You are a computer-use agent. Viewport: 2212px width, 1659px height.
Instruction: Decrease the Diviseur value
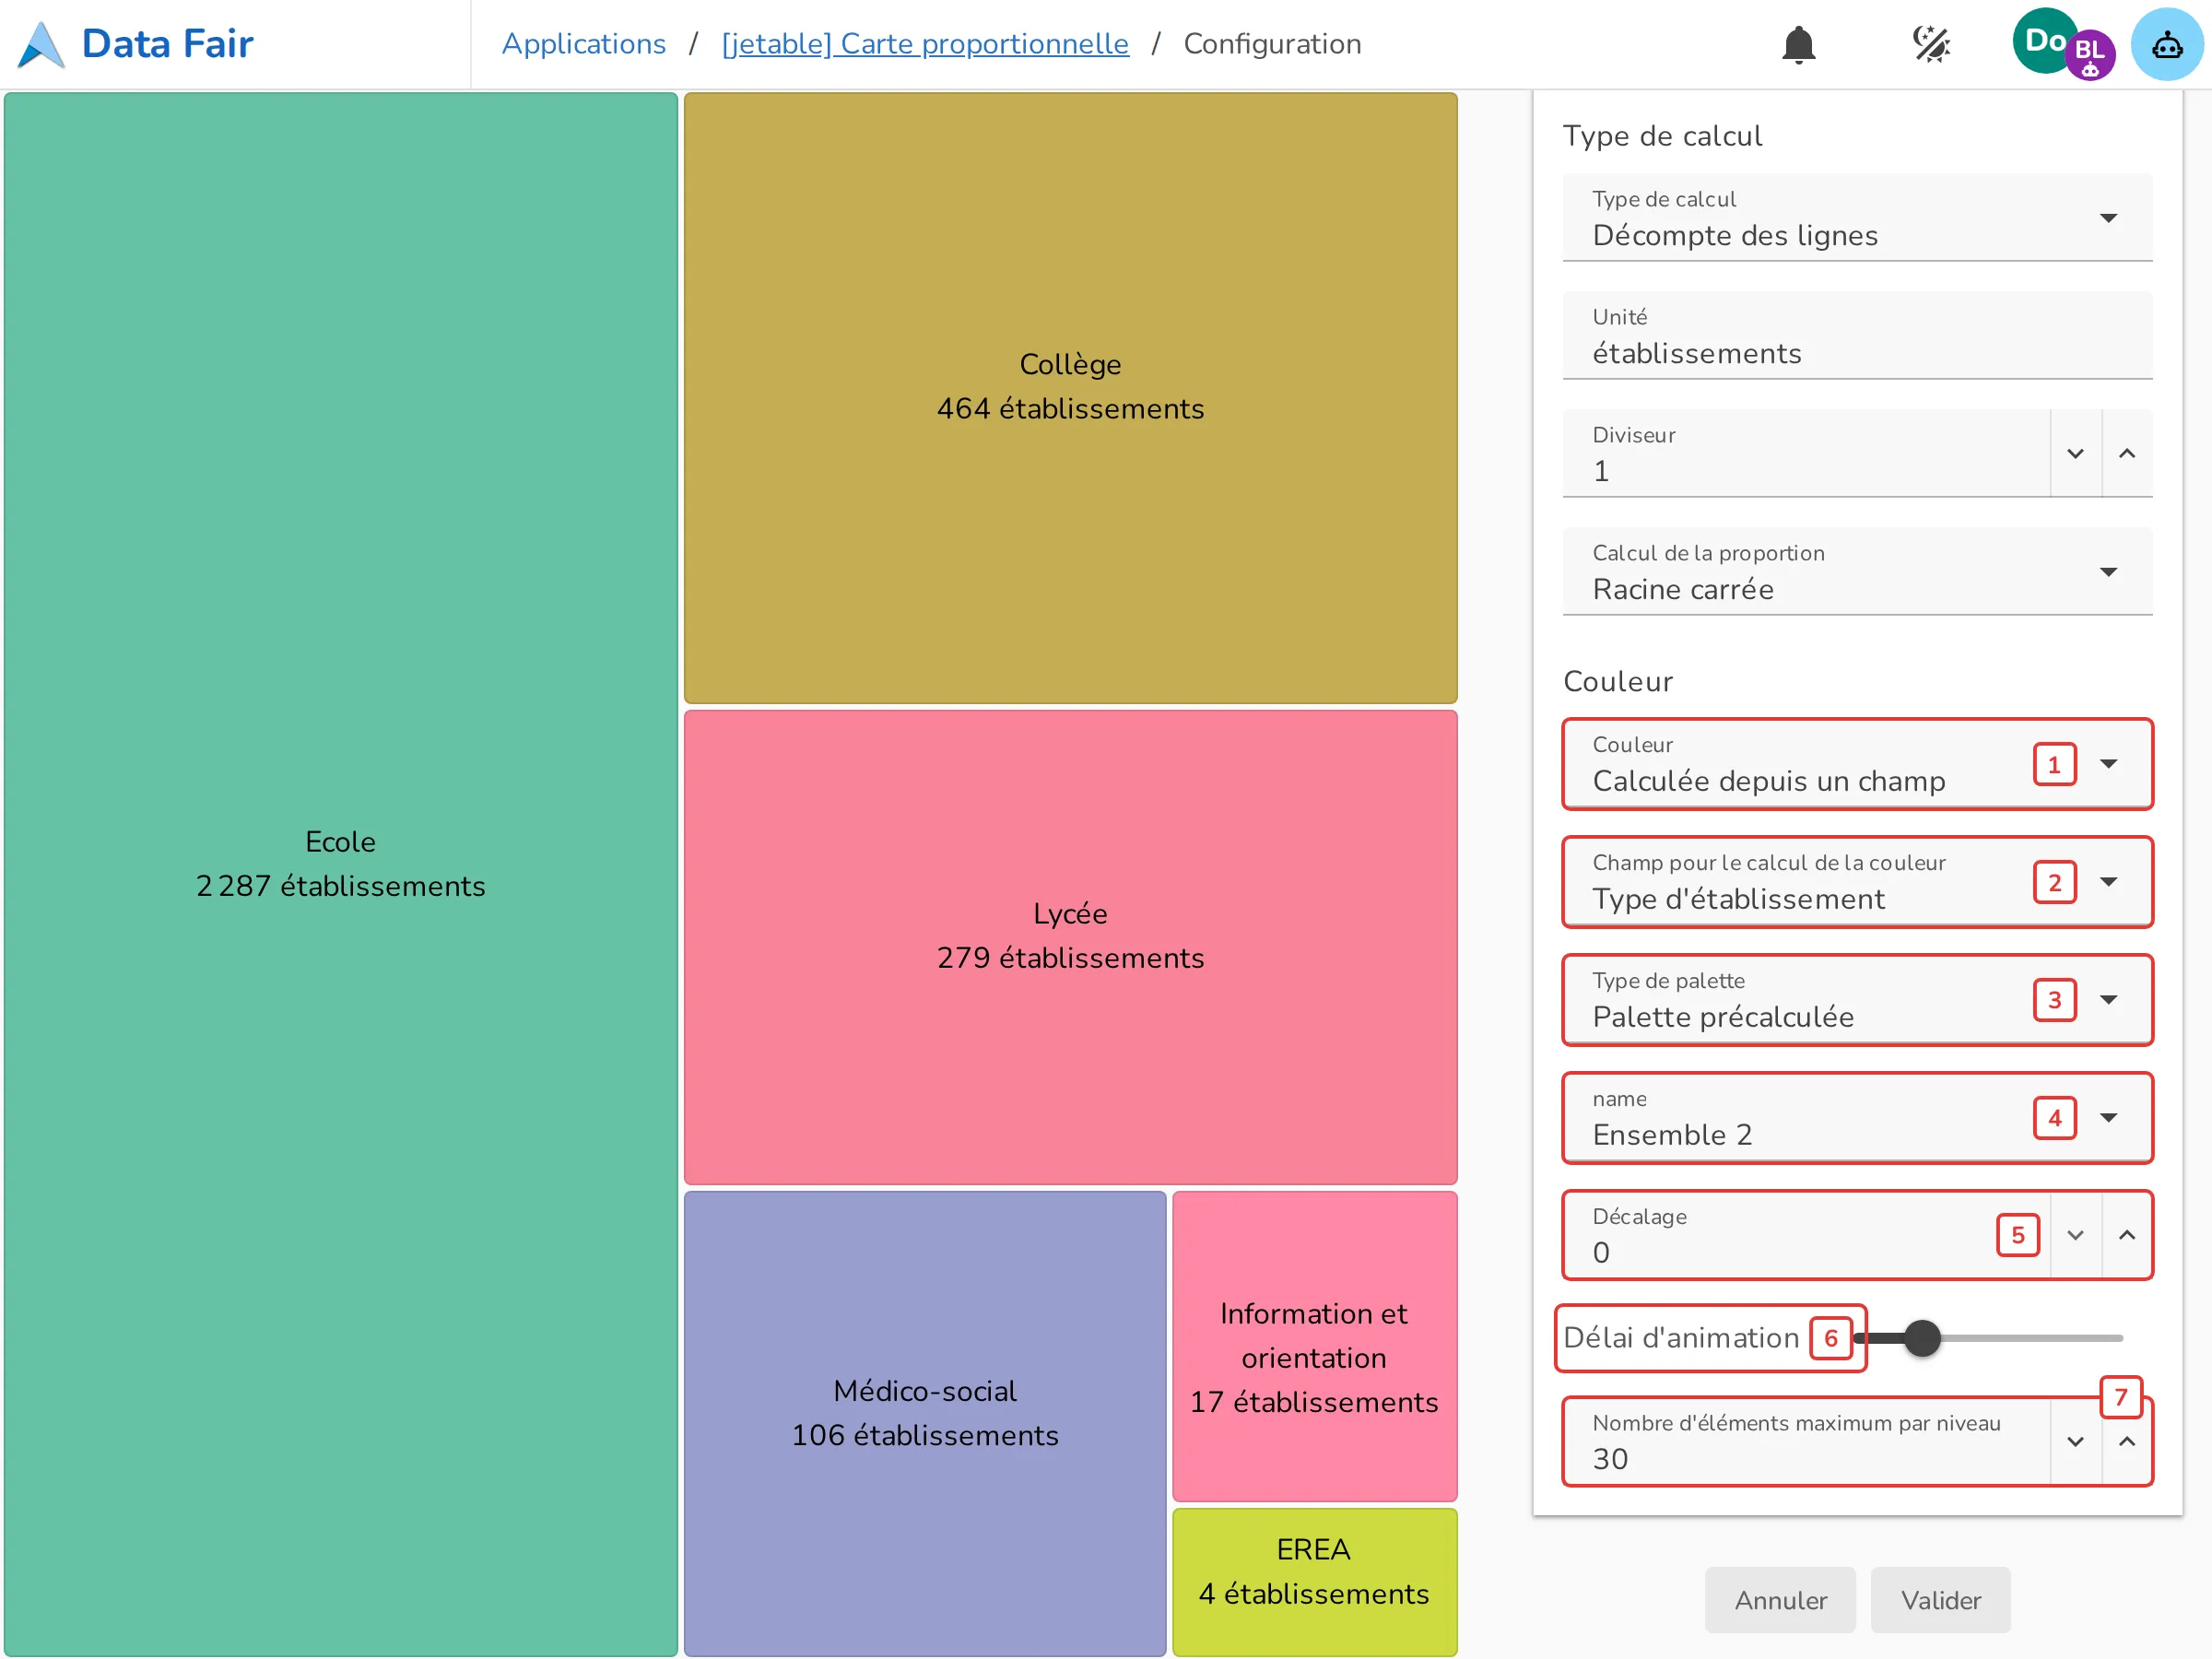2075,453
